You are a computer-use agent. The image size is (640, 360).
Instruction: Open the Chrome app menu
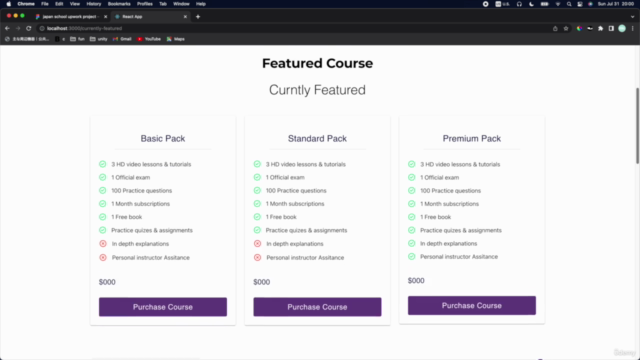(x=26, y=4)
